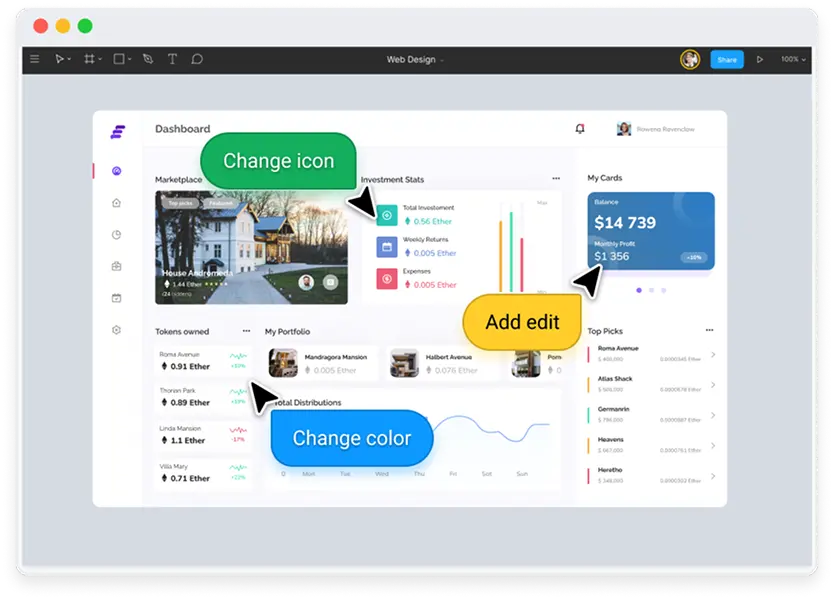
Task: Click the notification bell on the dashboard
Action: coord(580,128)
